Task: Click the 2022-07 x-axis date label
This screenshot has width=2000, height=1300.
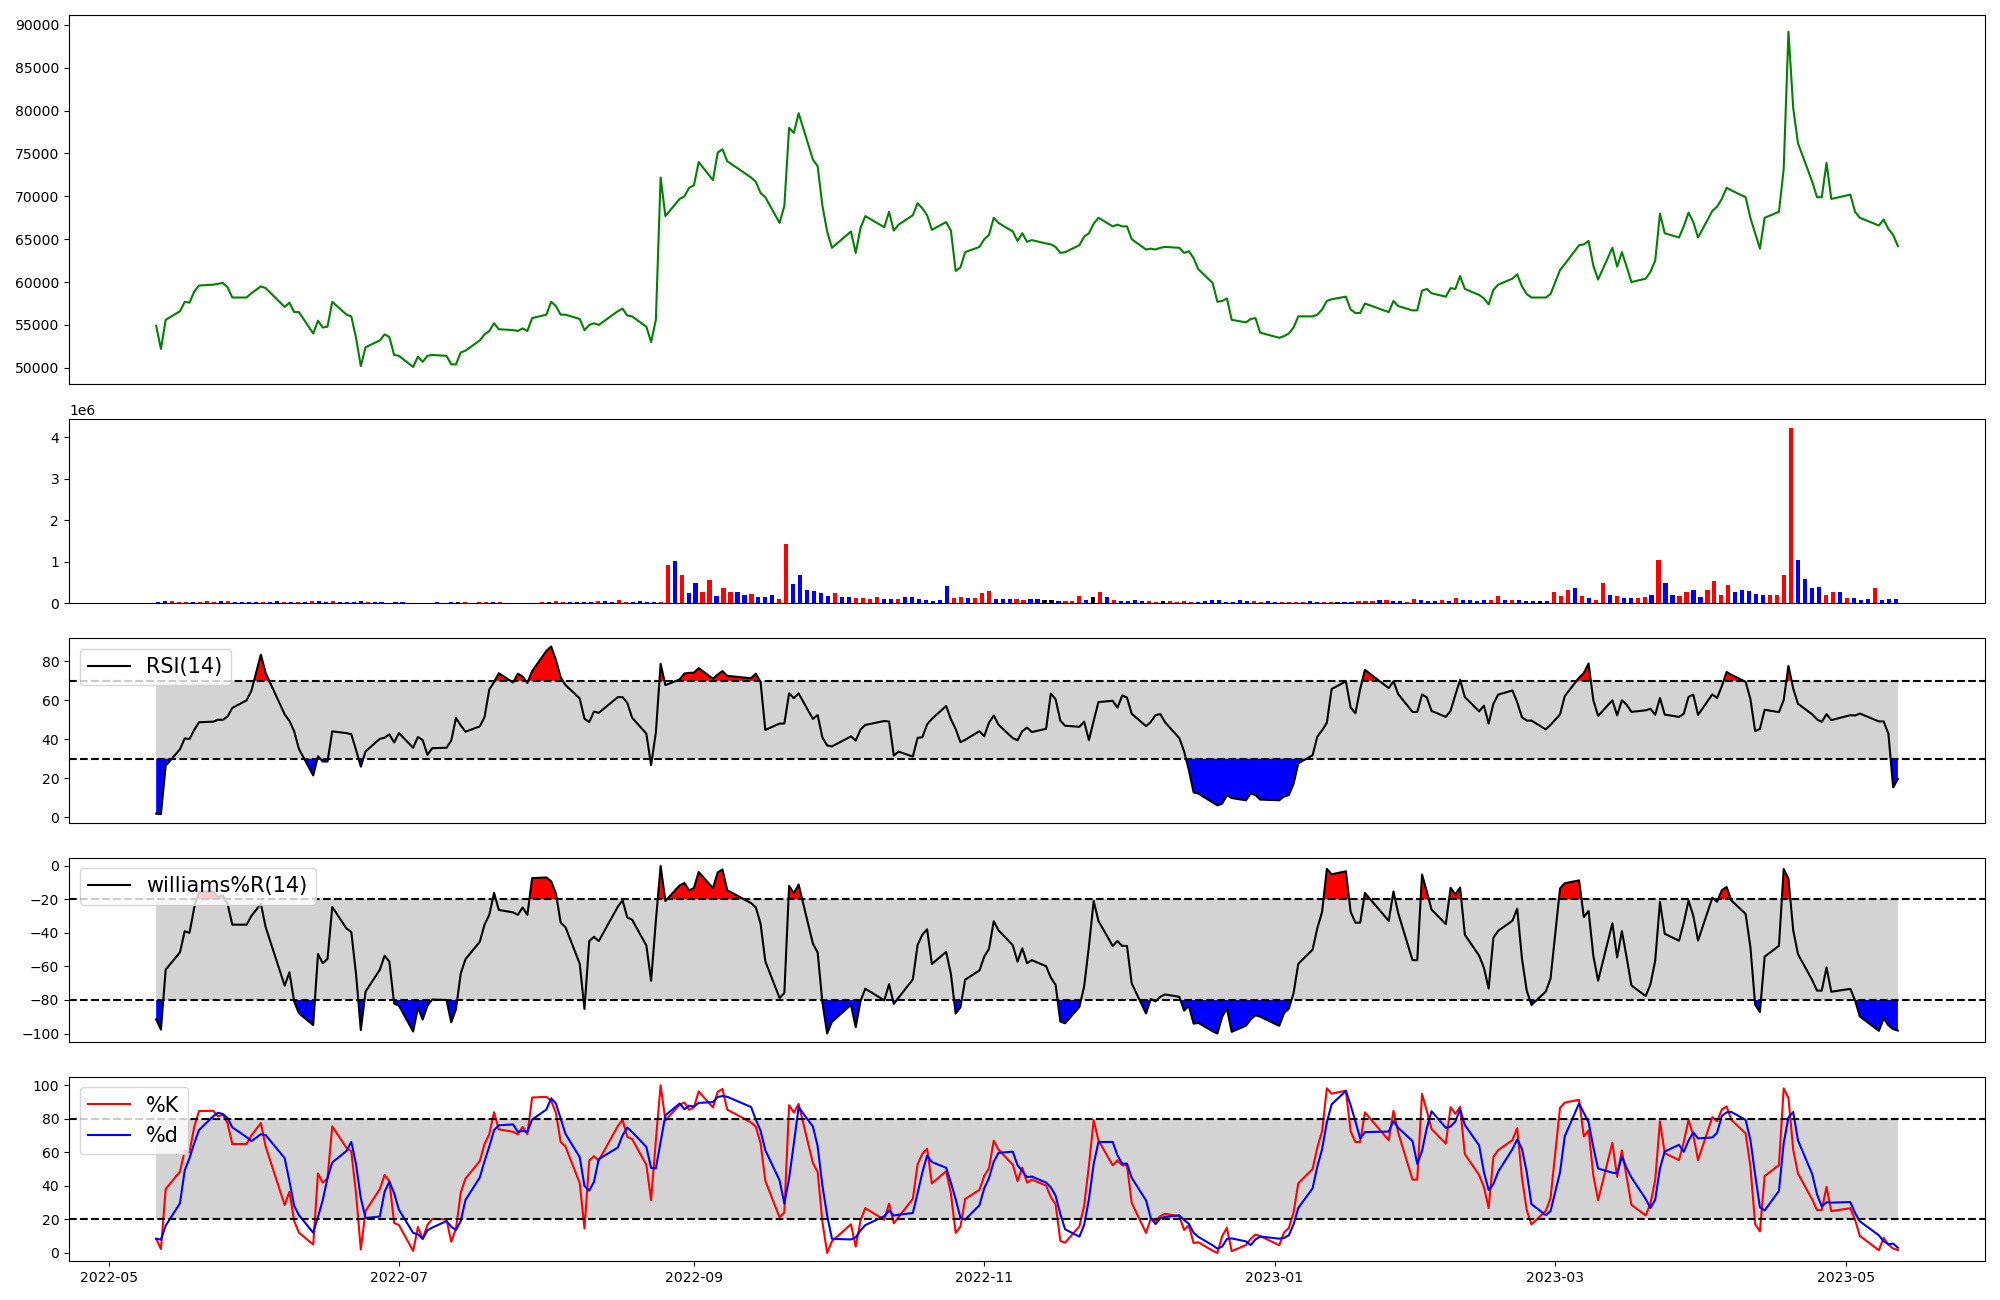Action: [x=399, y=1277]
